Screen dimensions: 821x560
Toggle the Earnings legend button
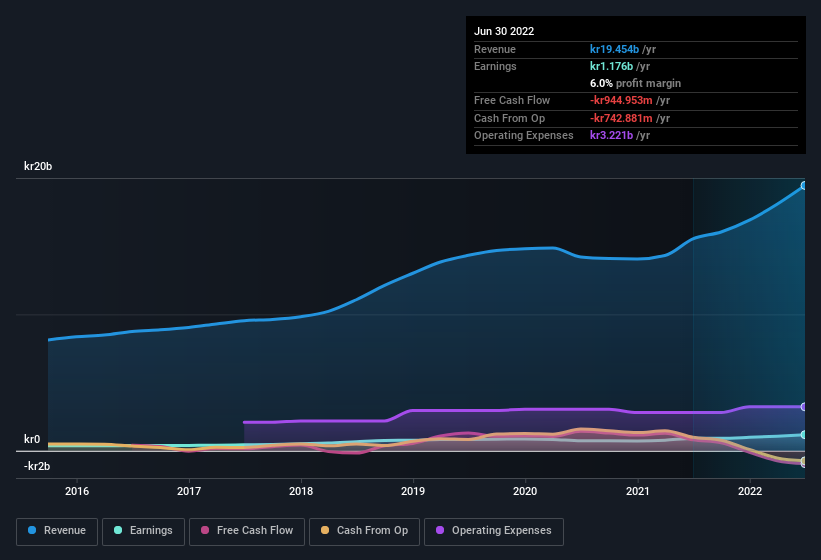click(143, 531)
